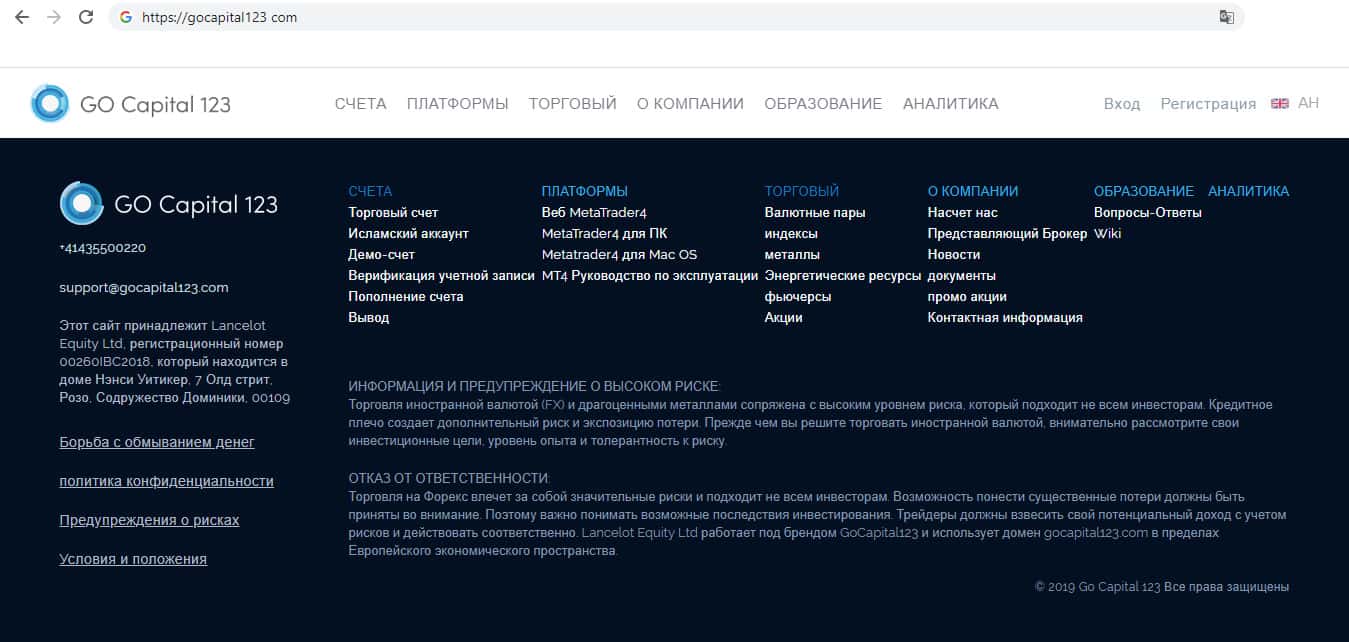Click the +41435500220 phone number
Screen dimensions: 1349x642
(x=102, y=247)
